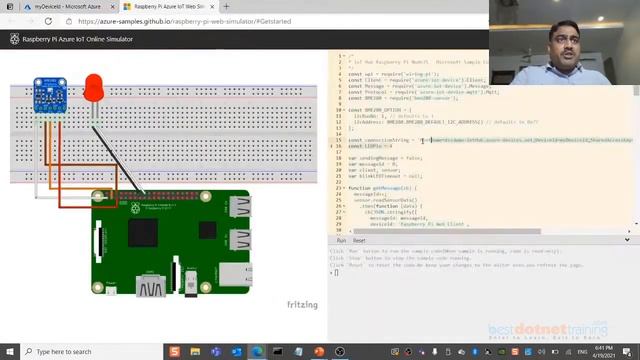Click the Type here to search box
Screen dimensions: 640x360
click(x=91, y=351)
